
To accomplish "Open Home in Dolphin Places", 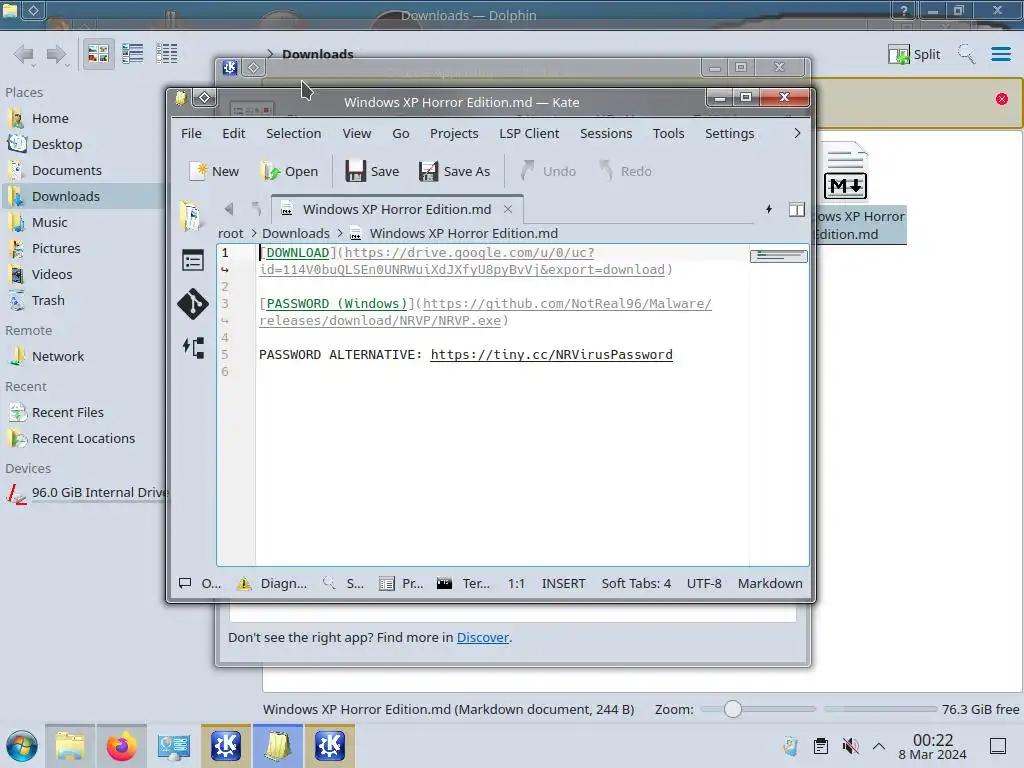I will coord(50,118).
